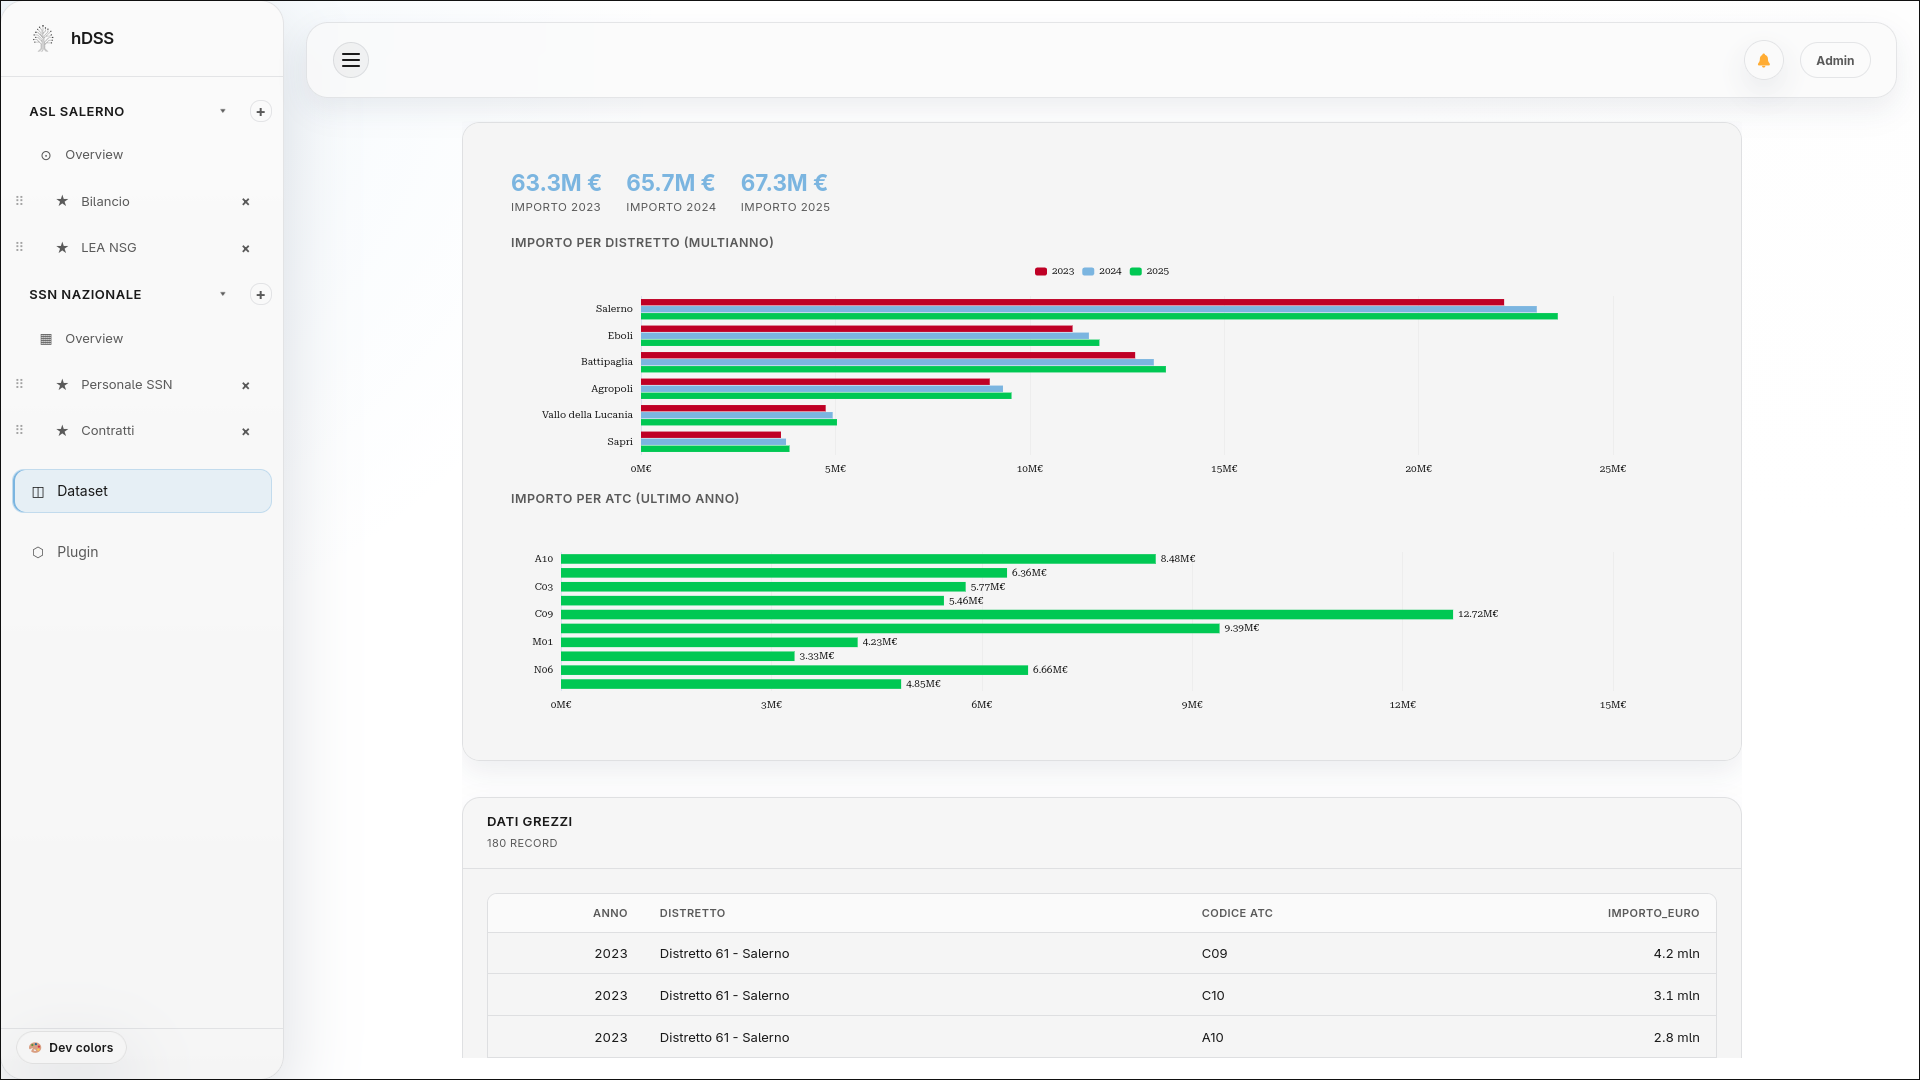Click the star icon next to Contratti
This screenshot has width=1920, height=1080.
click(x=62, y=430)
